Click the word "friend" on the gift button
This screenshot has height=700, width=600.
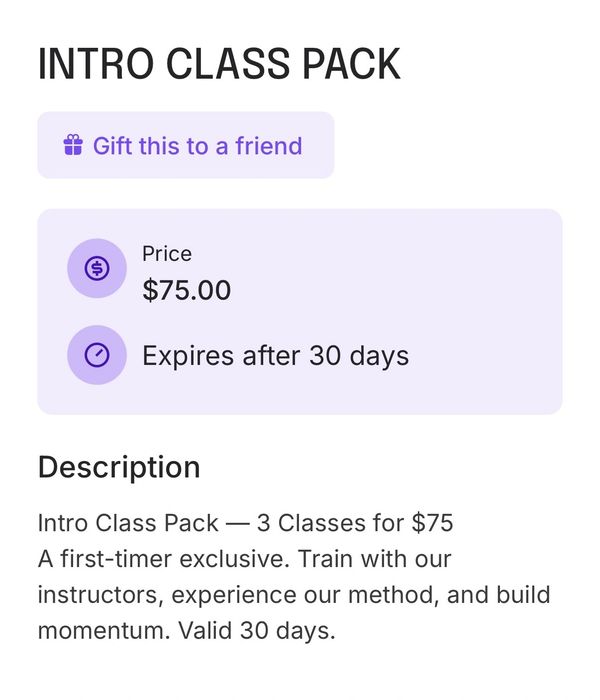pyautogui.click(x=268, y=146)
